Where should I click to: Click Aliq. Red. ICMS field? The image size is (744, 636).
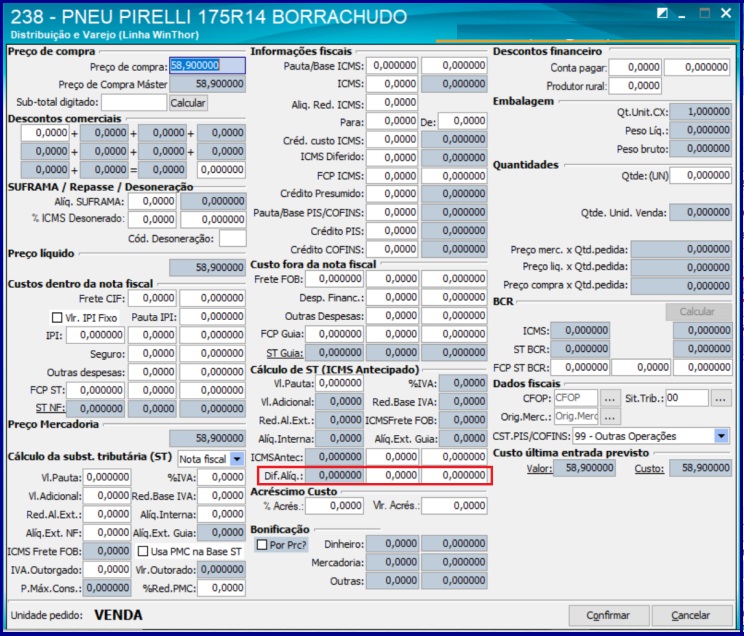pos(392,103)
